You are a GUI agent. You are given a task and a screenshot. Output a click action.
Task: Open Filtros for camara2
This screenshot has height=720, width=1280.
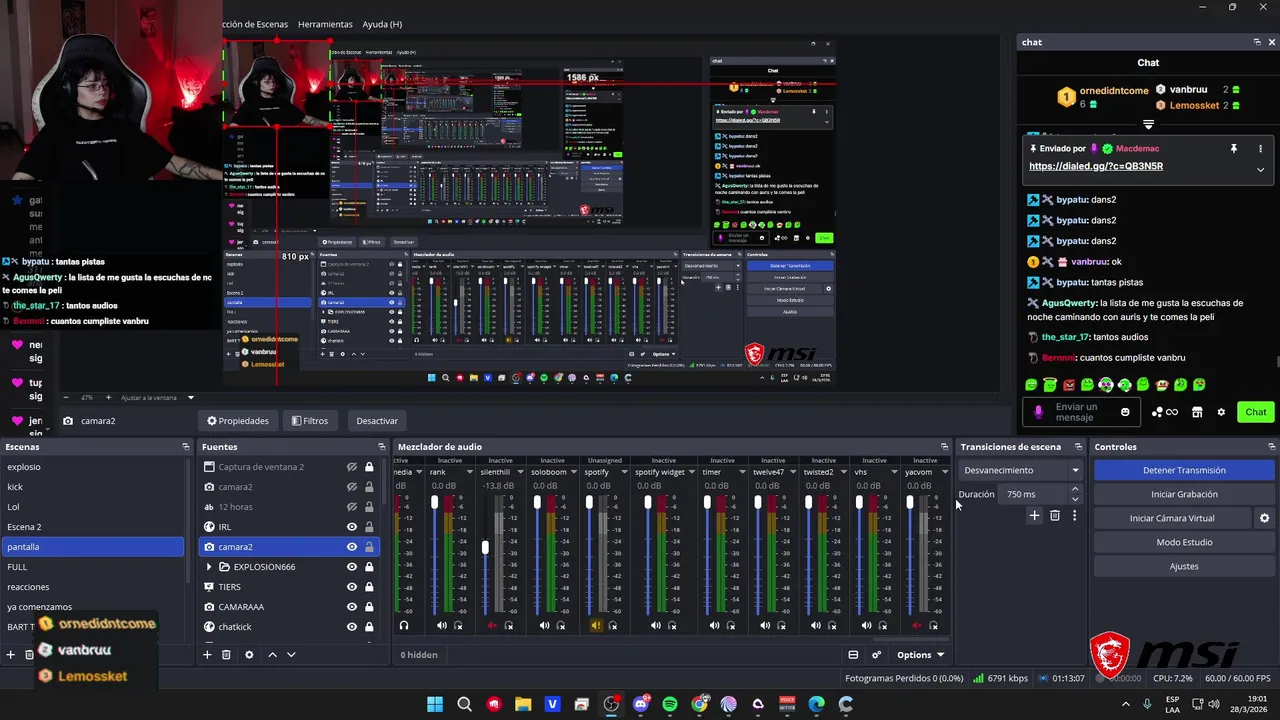(x=310, y=421)
